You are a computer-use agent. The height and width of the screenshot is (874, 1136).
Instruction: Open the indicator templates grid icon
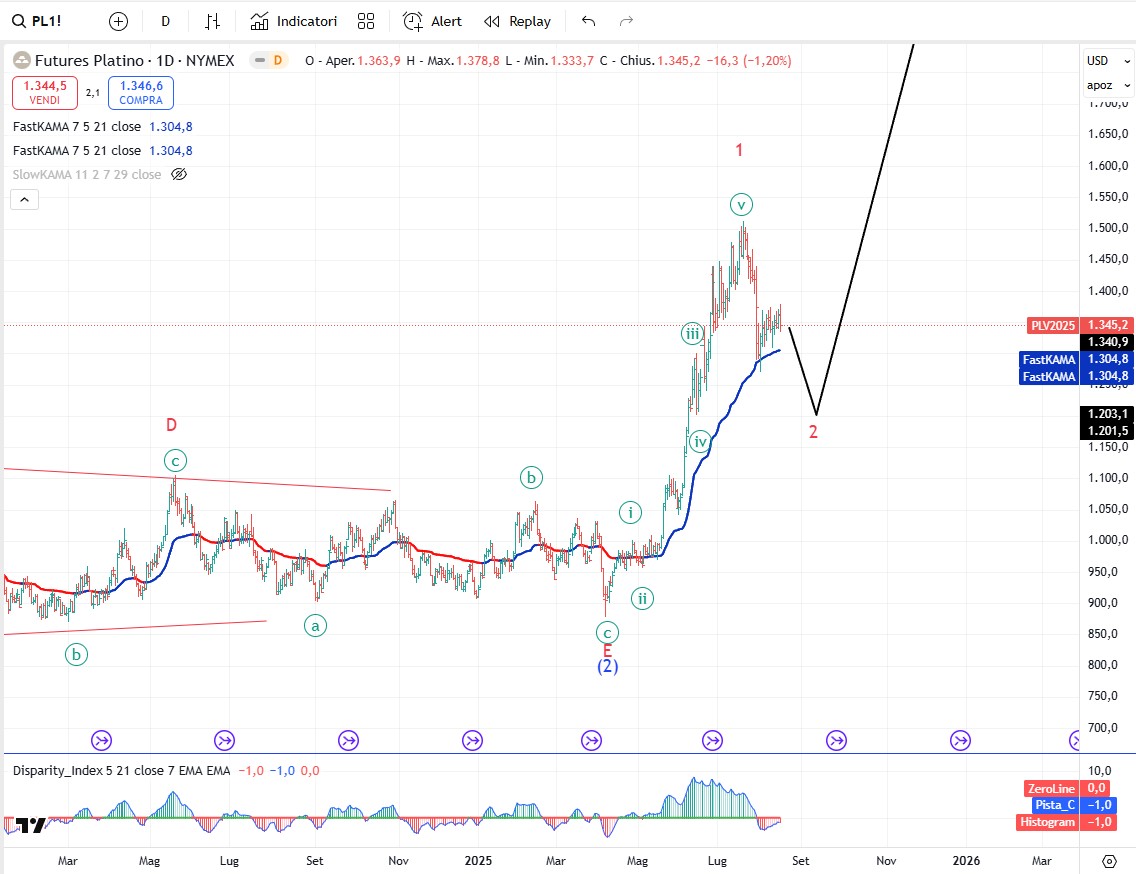pyautogui.click(x=366, y=21)
